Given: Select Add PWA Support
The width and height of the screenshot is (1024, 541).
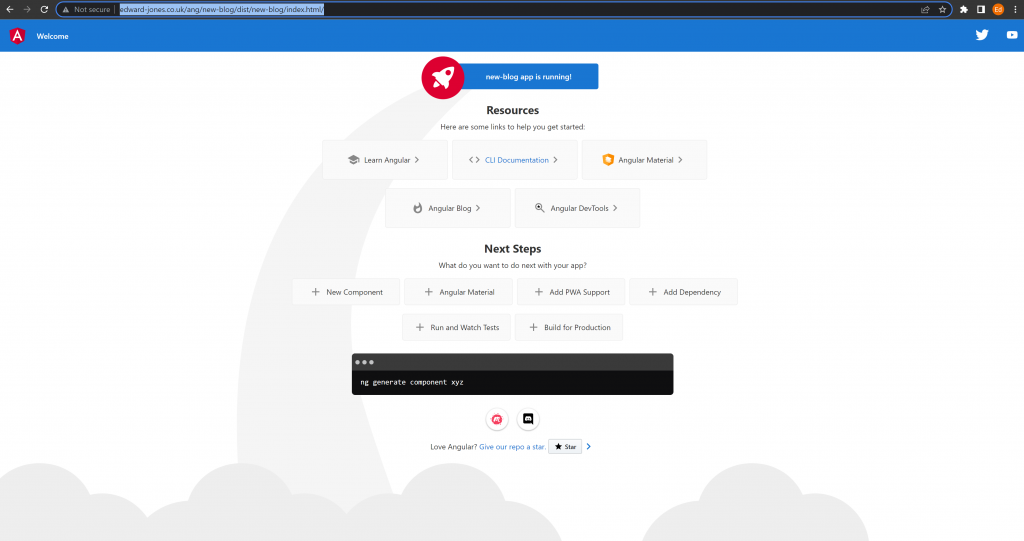Looking at the screenshot, I should click(x=571, y=292).
